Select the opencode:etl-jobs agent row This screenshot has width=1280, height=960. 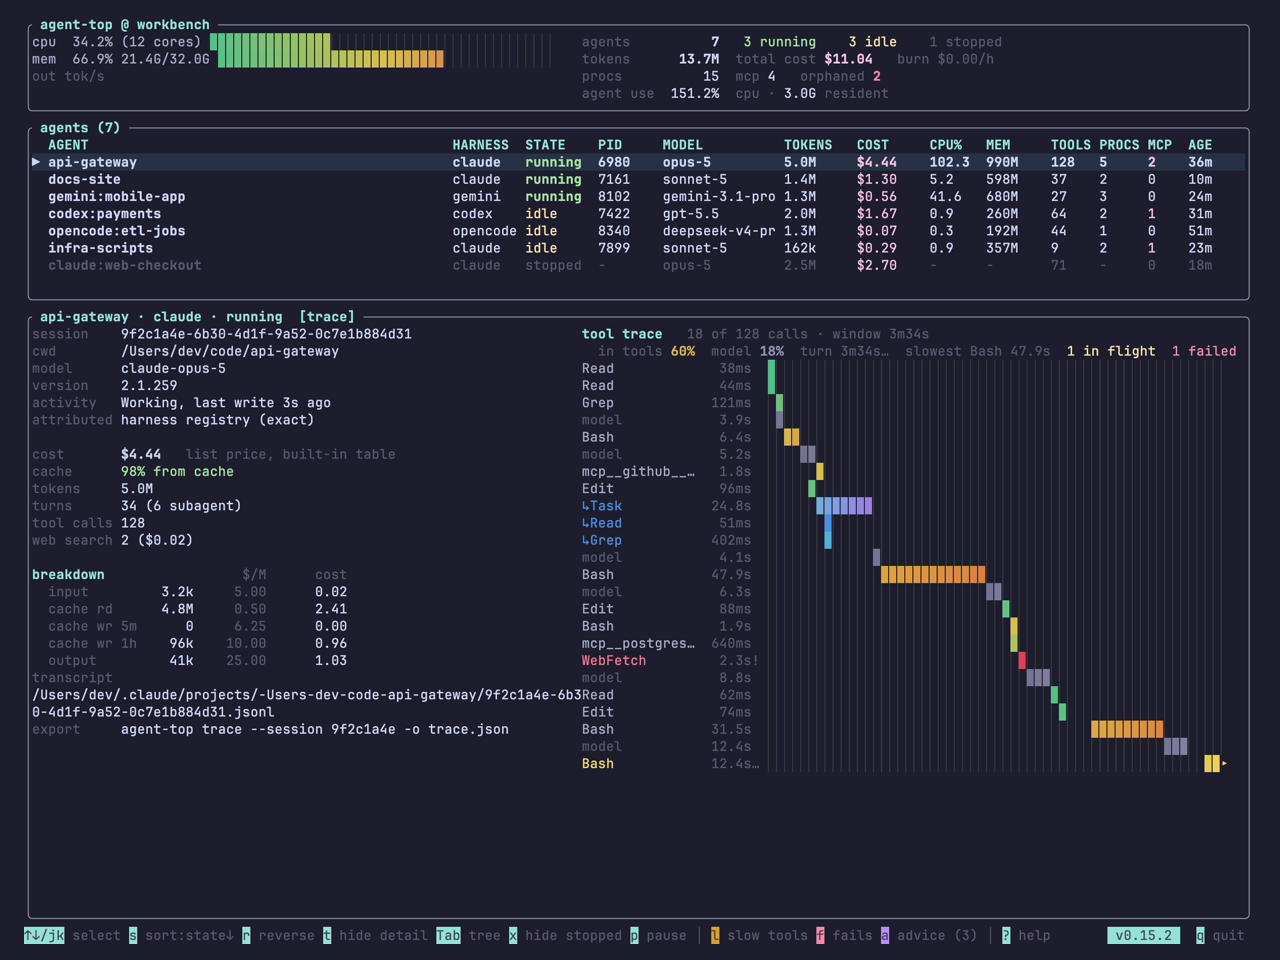click(x=638, y=231)
